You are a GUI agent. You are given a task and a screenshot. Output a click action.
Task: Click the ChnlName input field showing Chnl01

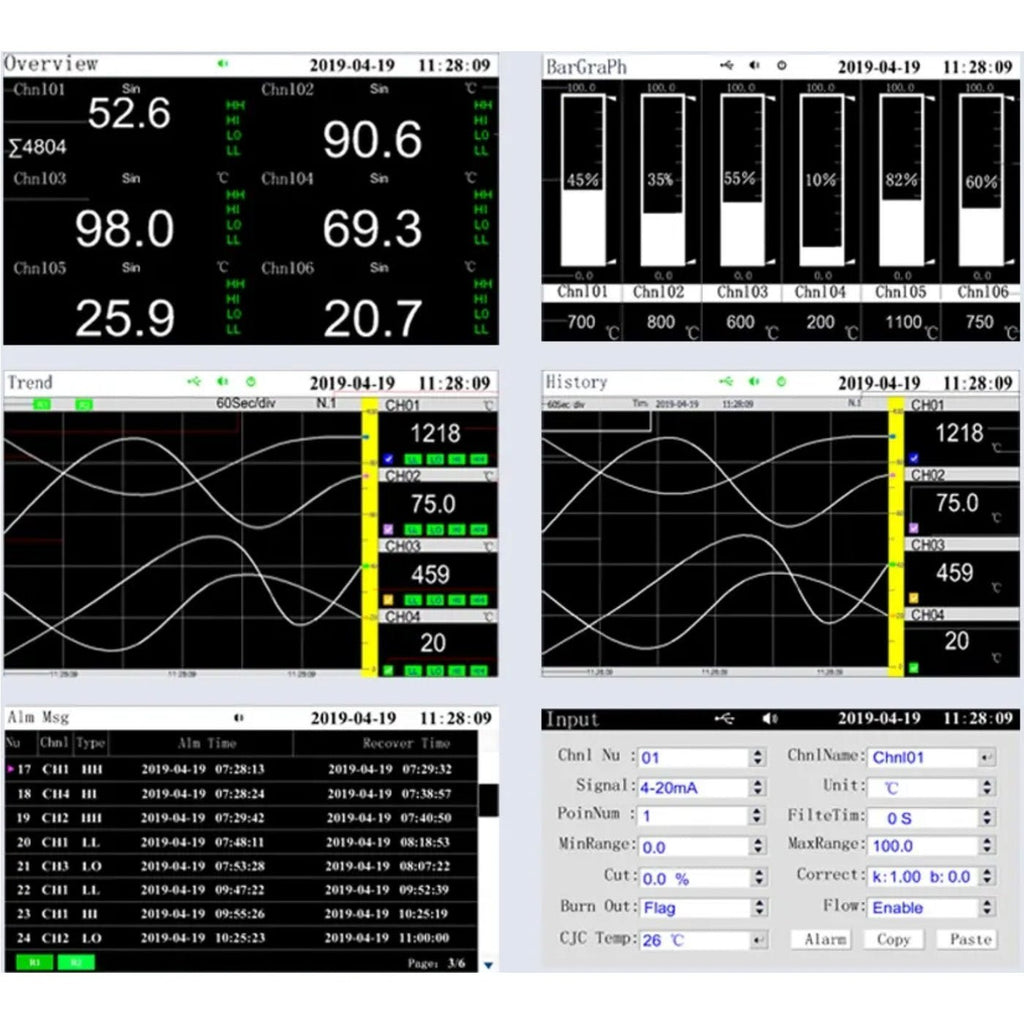922,758
